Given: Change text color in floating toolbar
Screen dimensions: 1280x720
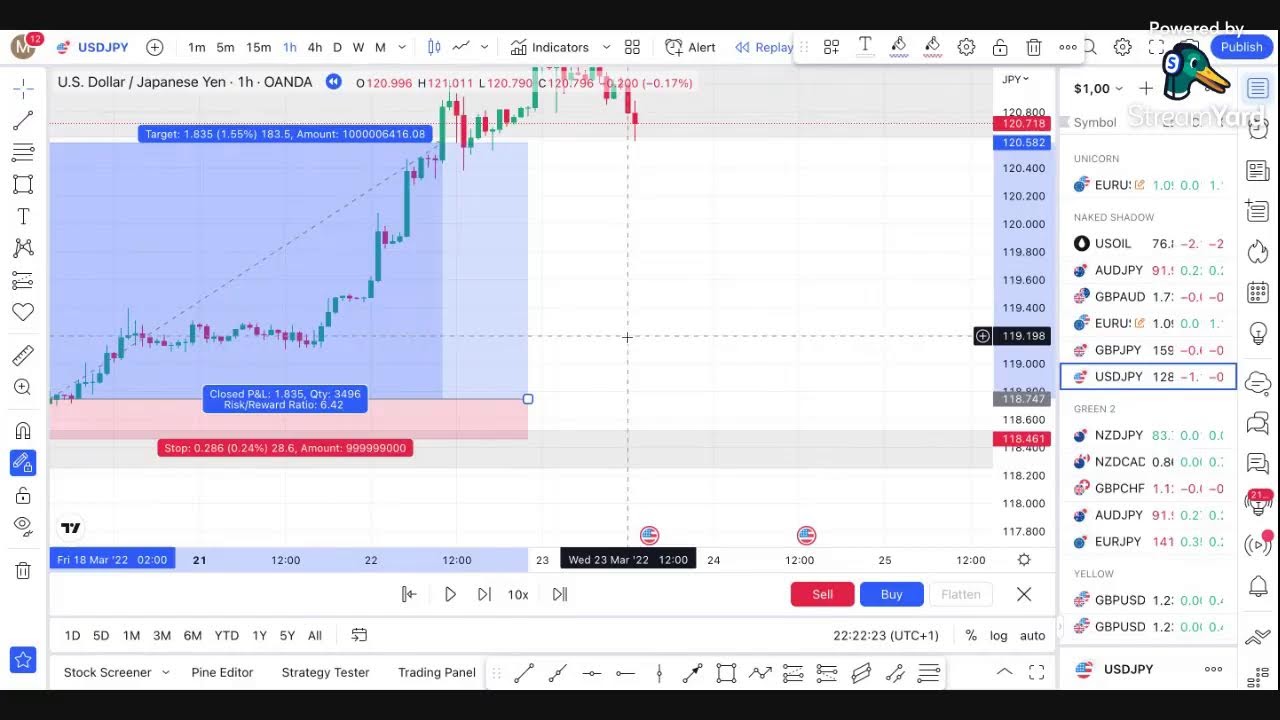Looking at the screenshot, I should click(865, 46).
